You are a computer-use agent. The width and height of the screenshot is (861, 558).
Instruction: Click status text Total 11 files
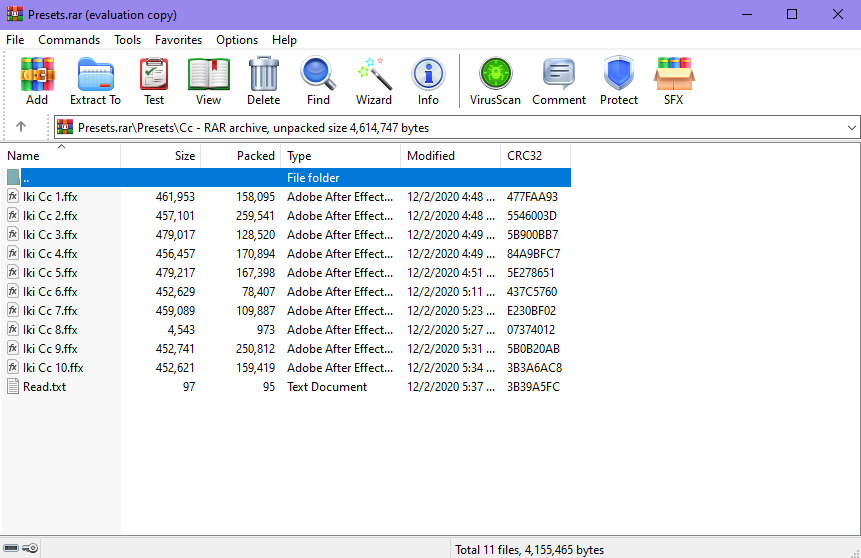529,549
